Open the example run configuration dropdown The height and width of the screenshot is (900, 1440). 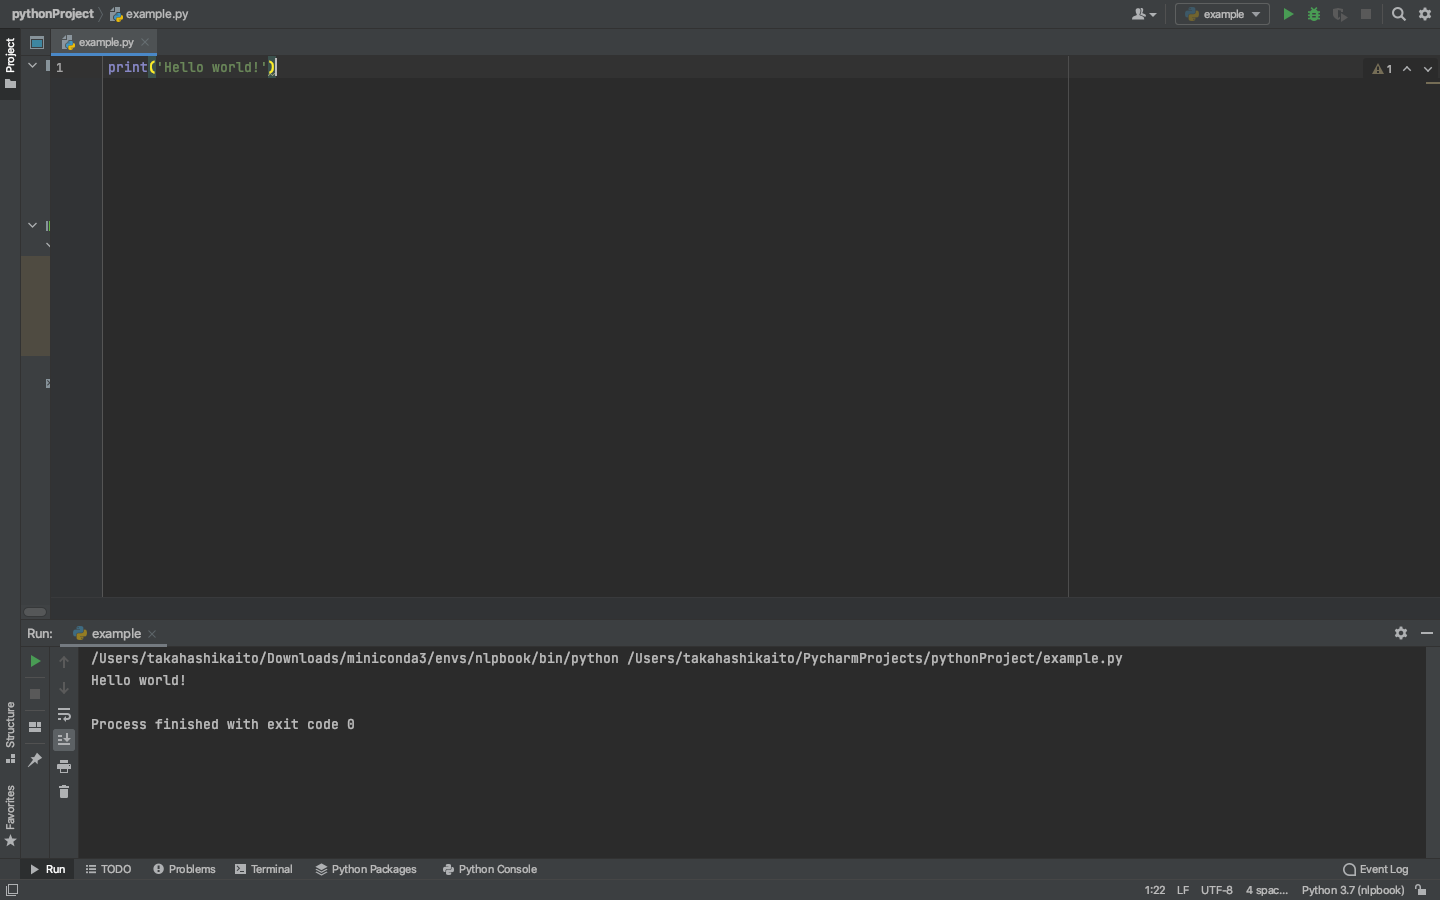[x=1222, y=14]
